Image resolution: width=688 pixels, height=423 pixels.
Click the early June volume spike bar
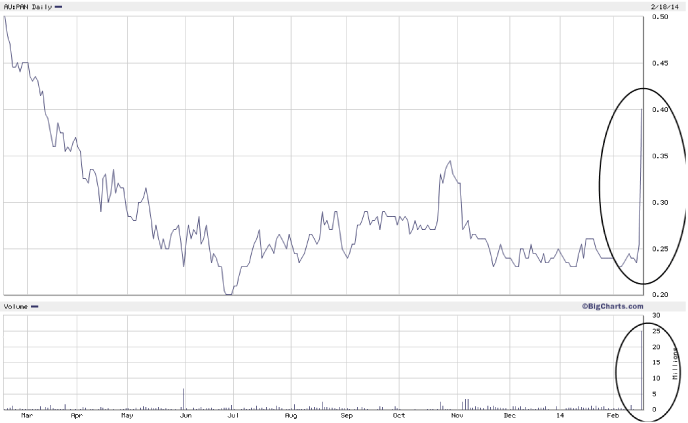pos(184,399)
